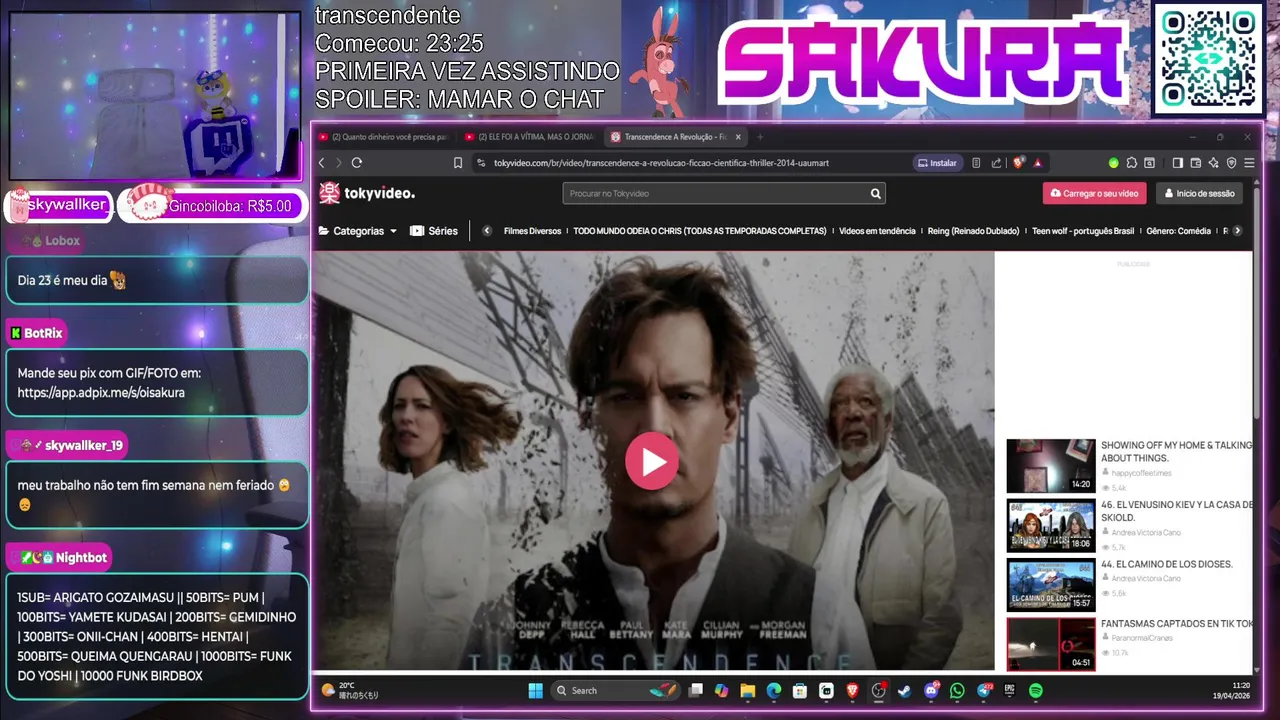Switch to 'ELE FOI A VÍTIMA' tab
This screenshot has height=720, width=1280.
coord(530,137)
